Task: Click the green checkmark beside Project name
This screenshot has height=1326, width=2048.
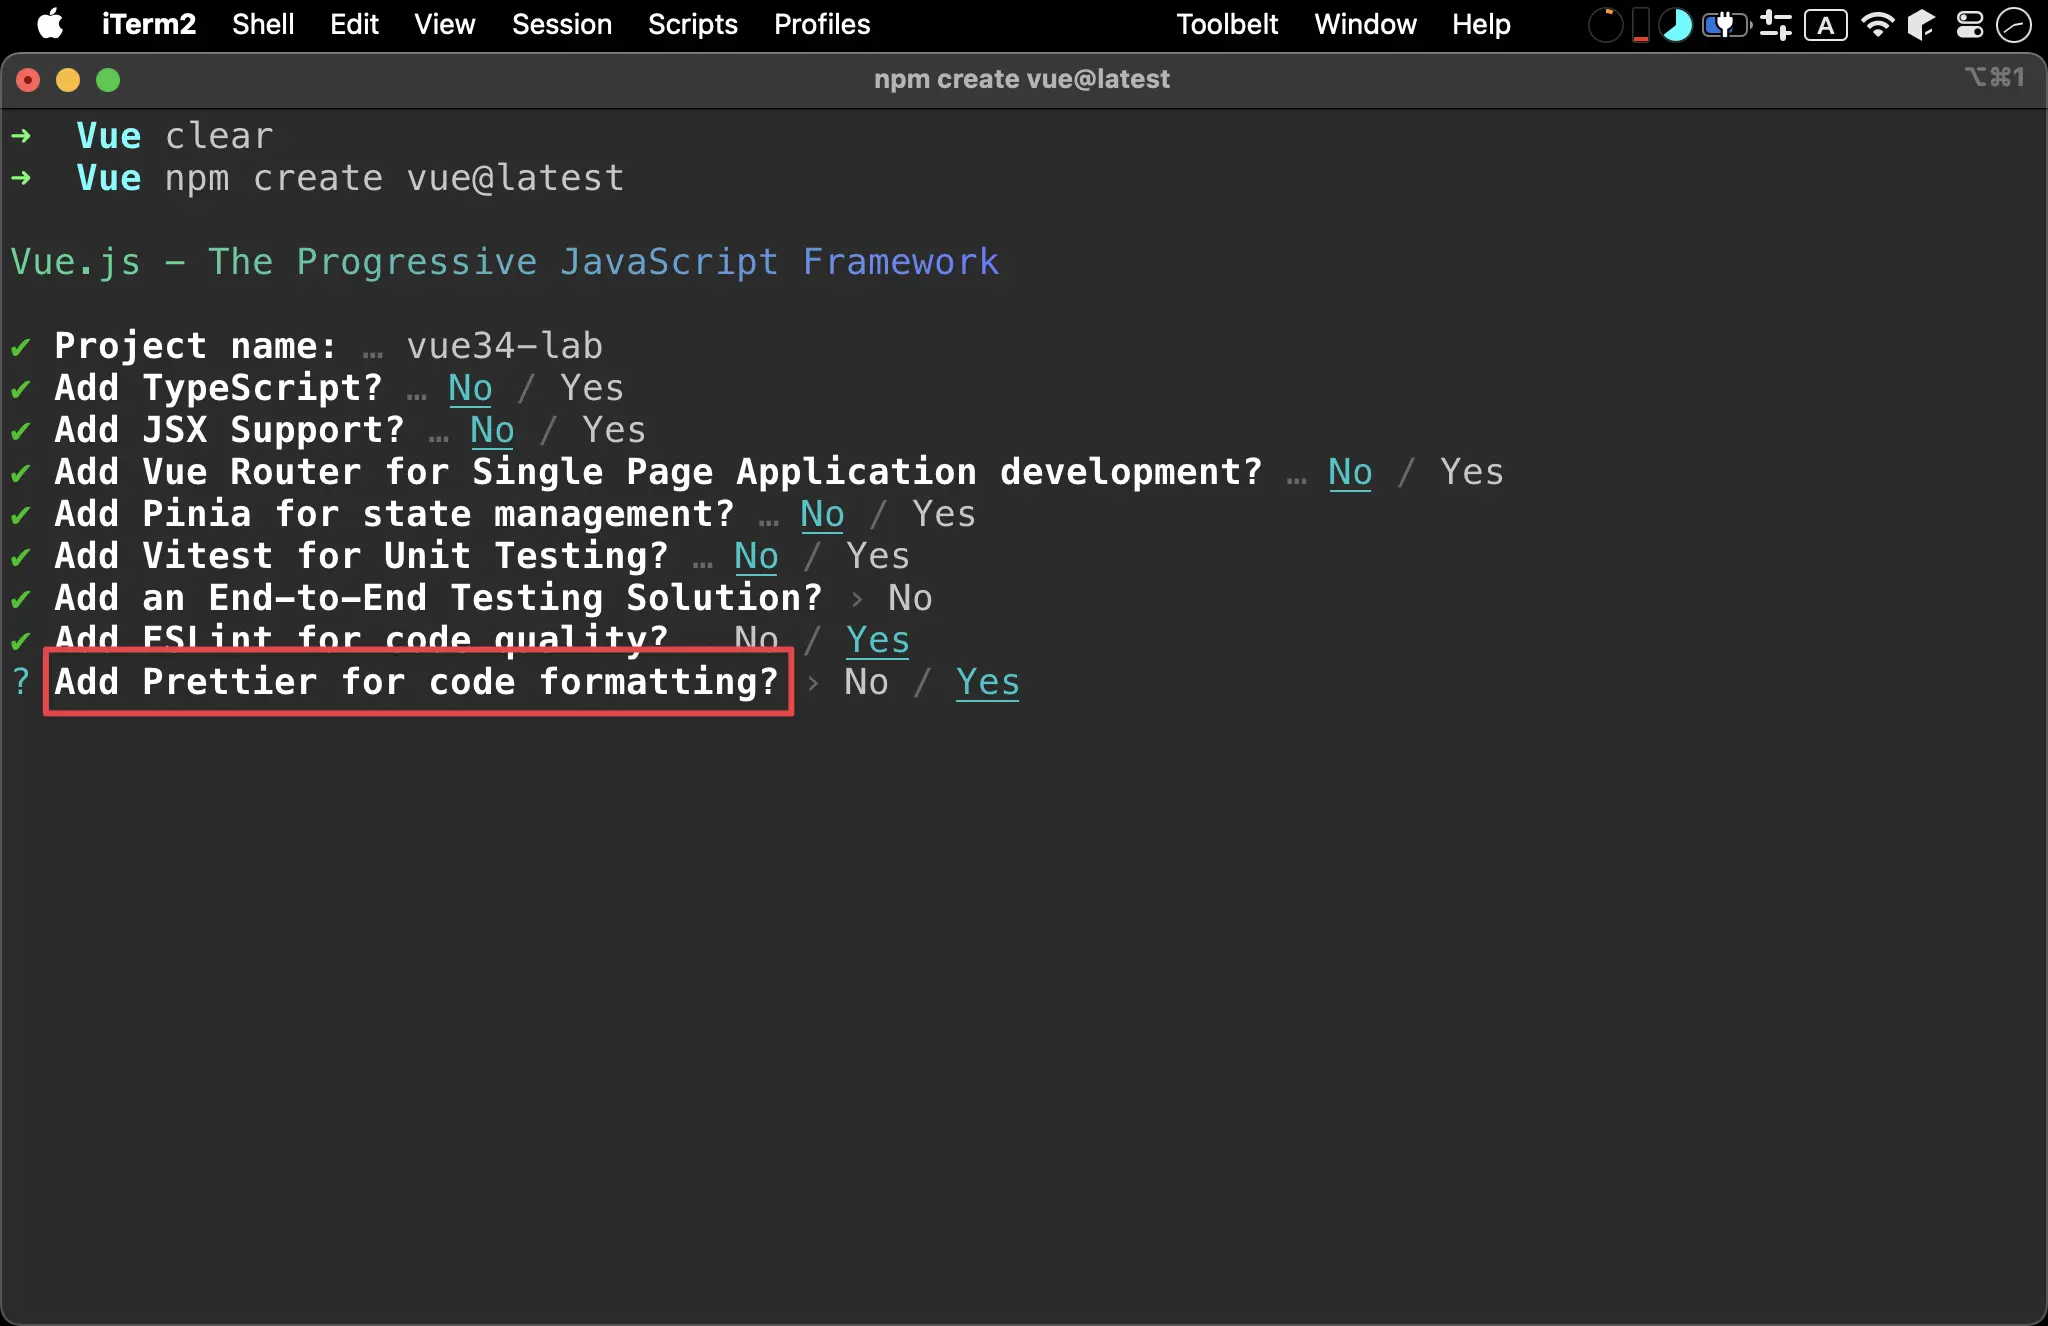Action: point(20,347)
